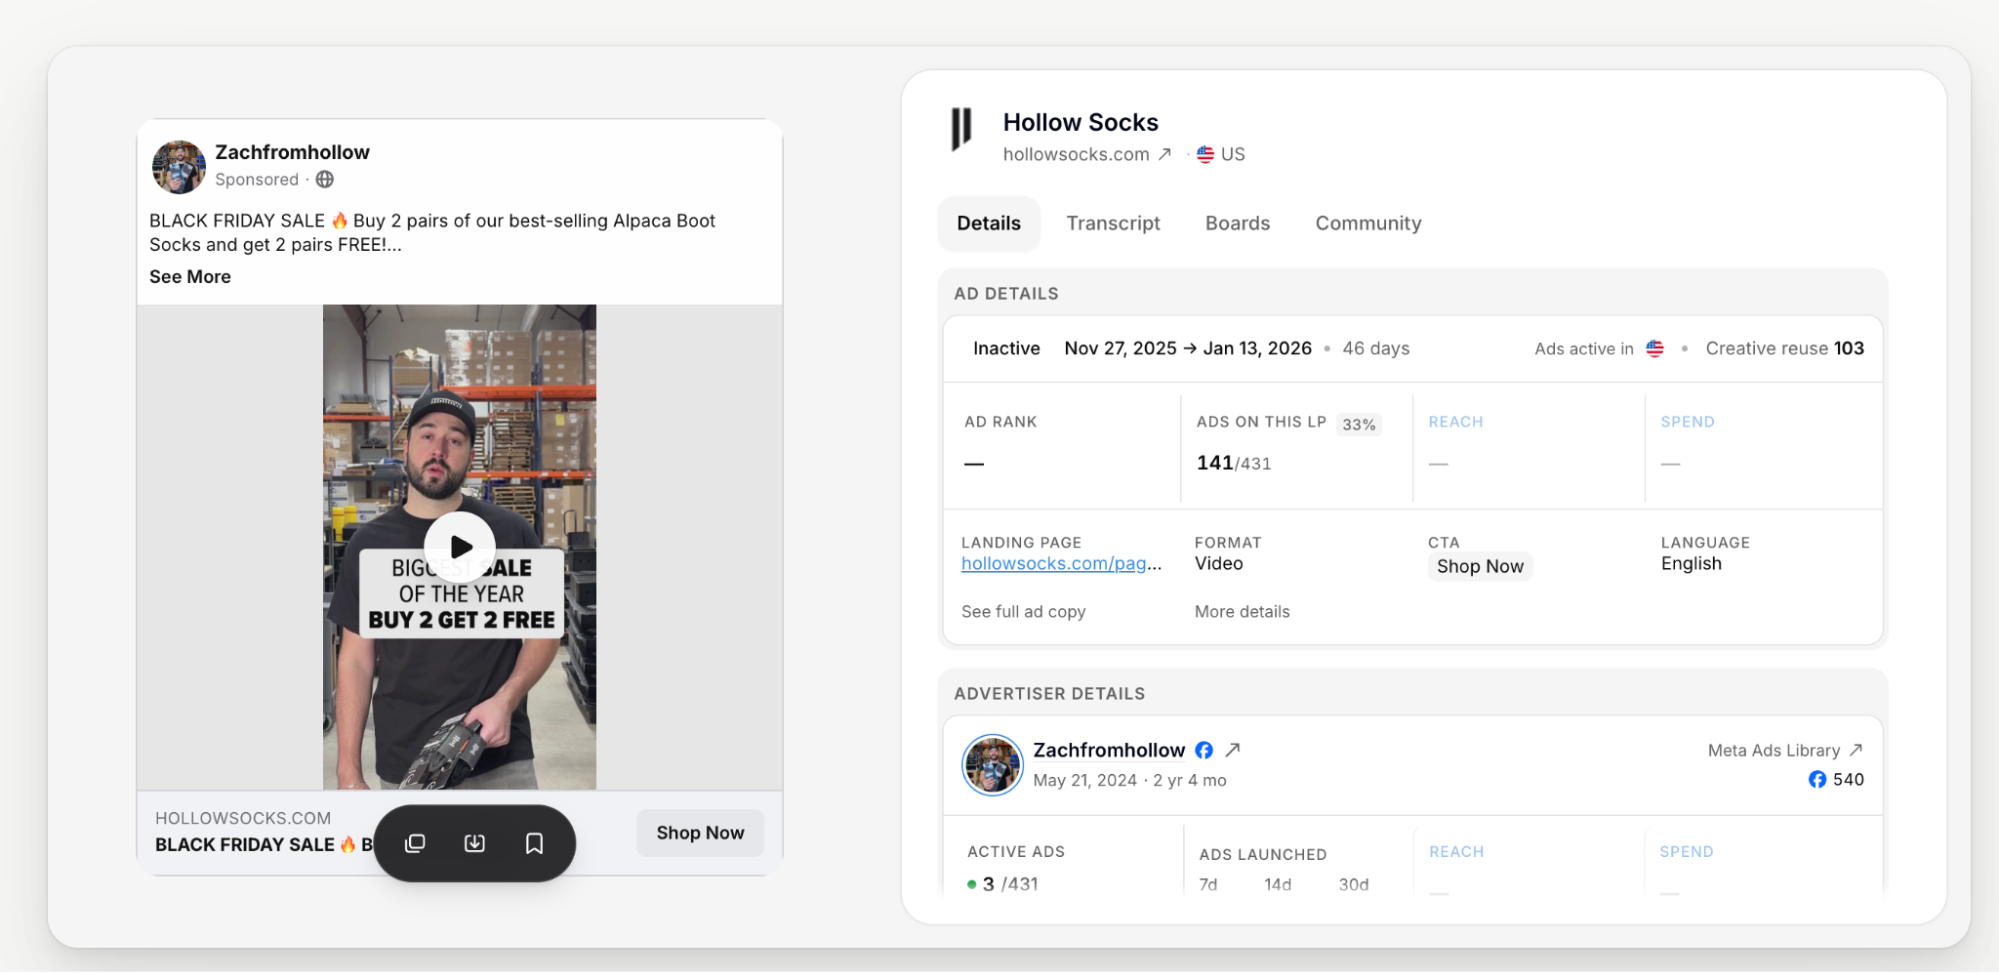Viewport: 1999px width, 973px height.
Task: Click the download icon in floating toolbar
Action: click(x=475, y=843)
